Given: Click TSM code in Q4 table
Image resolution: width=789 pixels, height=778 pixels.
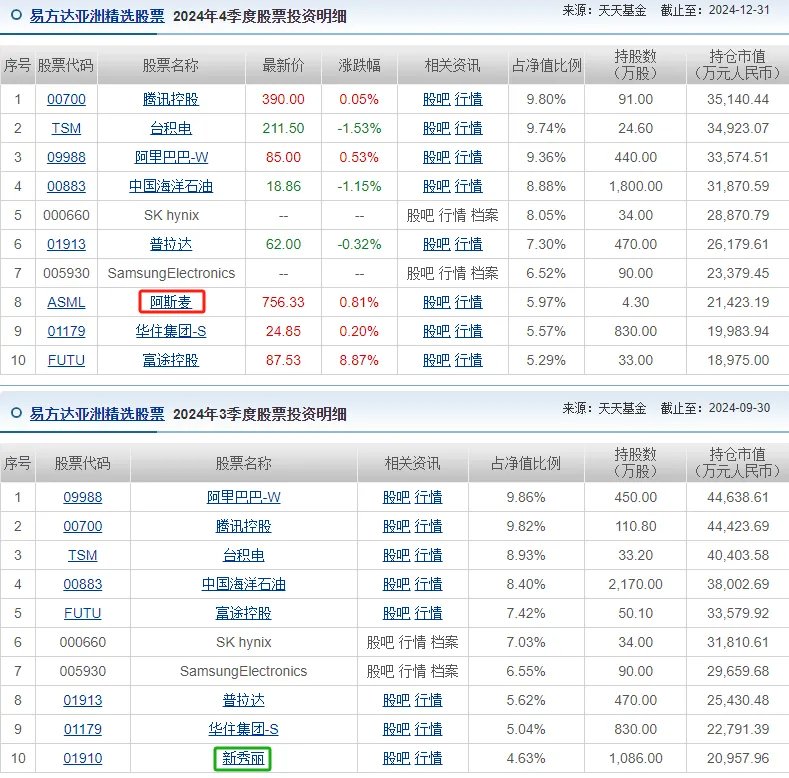Looking at the screenshot, I should [66, 128].
